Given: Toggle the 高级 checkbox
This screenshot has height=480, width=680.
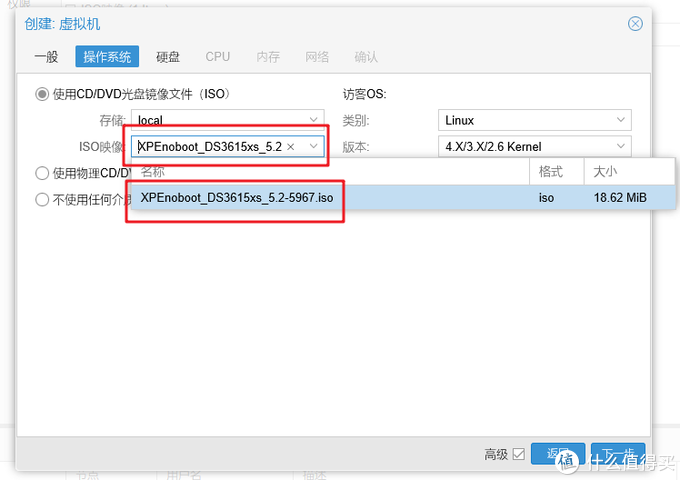Looking at the screenshot, I should pos(519,454).
